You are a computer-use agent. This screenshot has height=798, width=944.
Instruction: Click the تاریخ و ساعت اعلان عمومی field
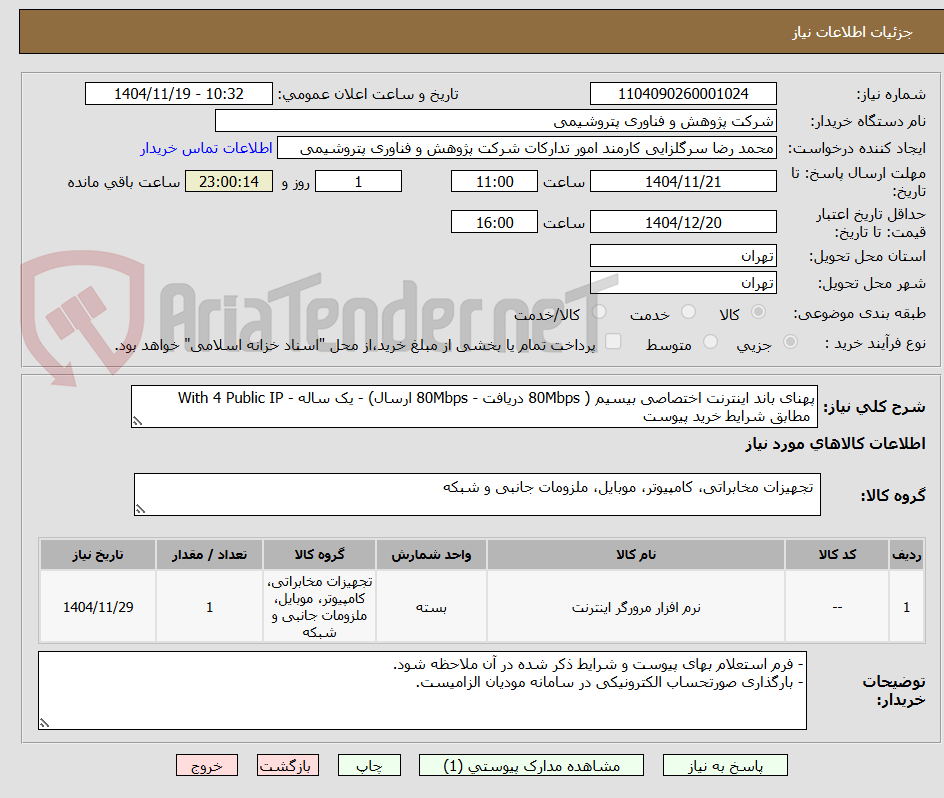click(178, 93)
